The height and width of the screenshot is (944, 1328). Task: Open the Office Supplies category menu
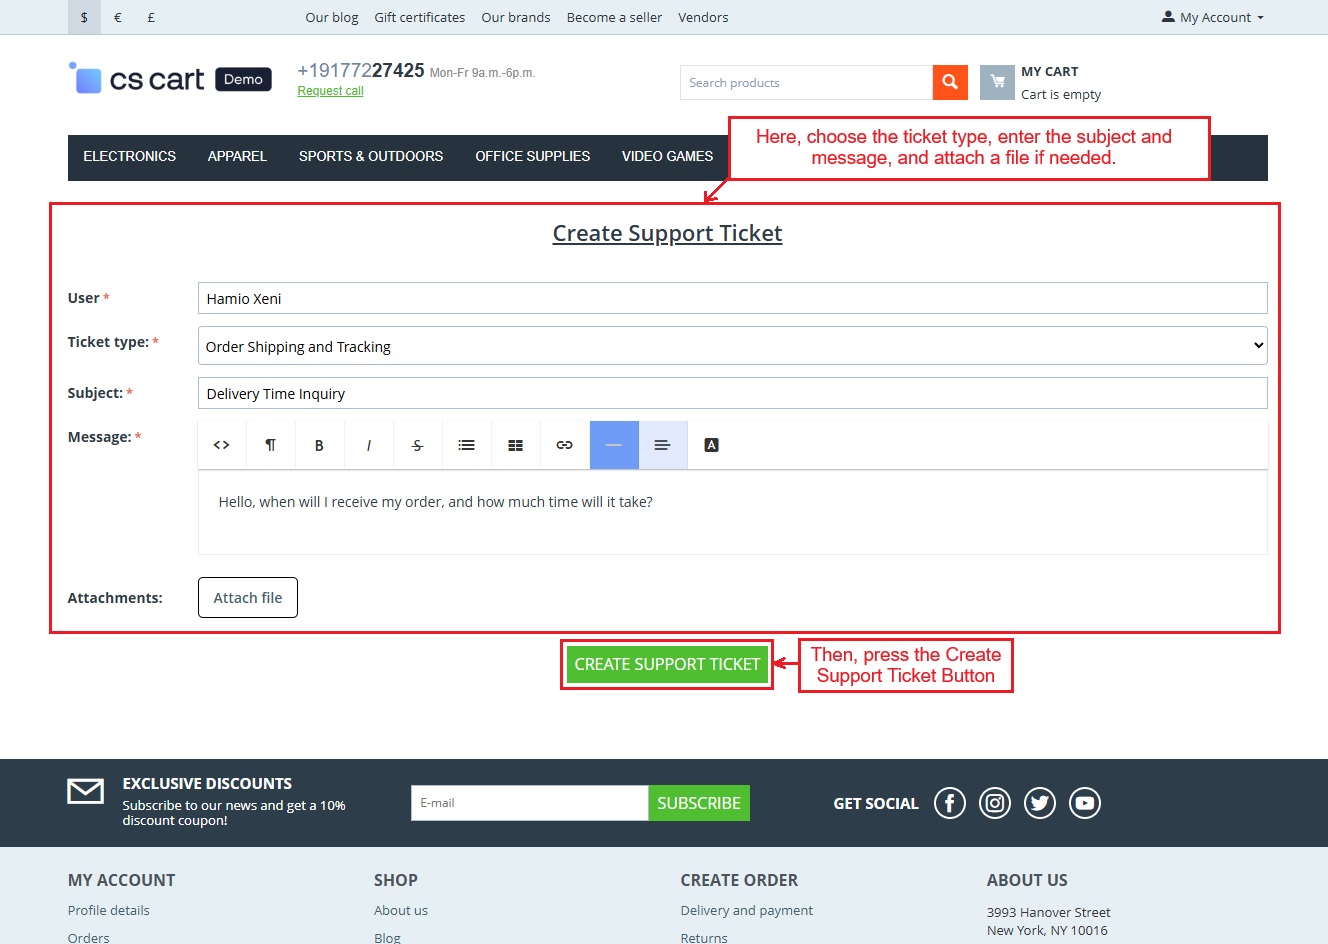click(532, 157)
